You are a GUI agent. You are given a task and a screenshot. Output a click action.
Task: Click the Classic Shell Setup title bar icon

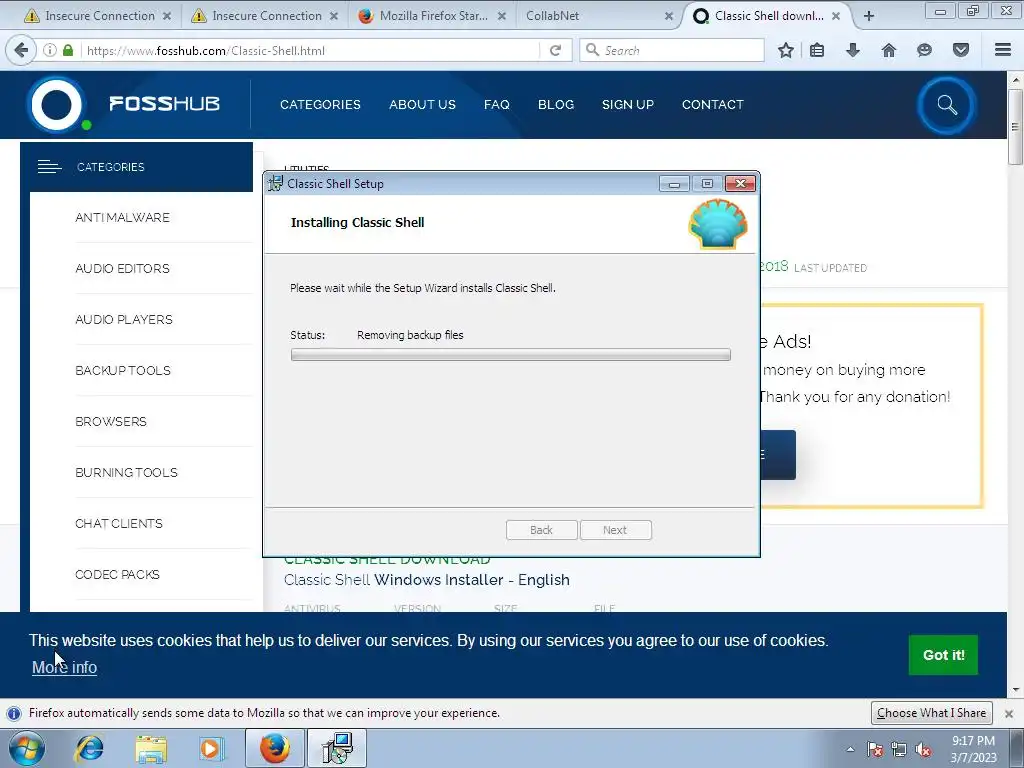(x=276, y=184)
